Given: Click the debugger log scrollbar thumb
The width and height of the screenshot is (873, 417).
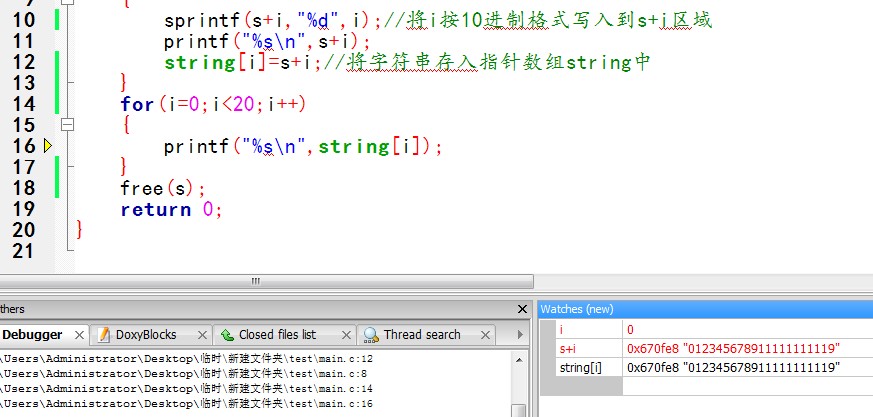Looking at the screenshot, I should point(518,410).
